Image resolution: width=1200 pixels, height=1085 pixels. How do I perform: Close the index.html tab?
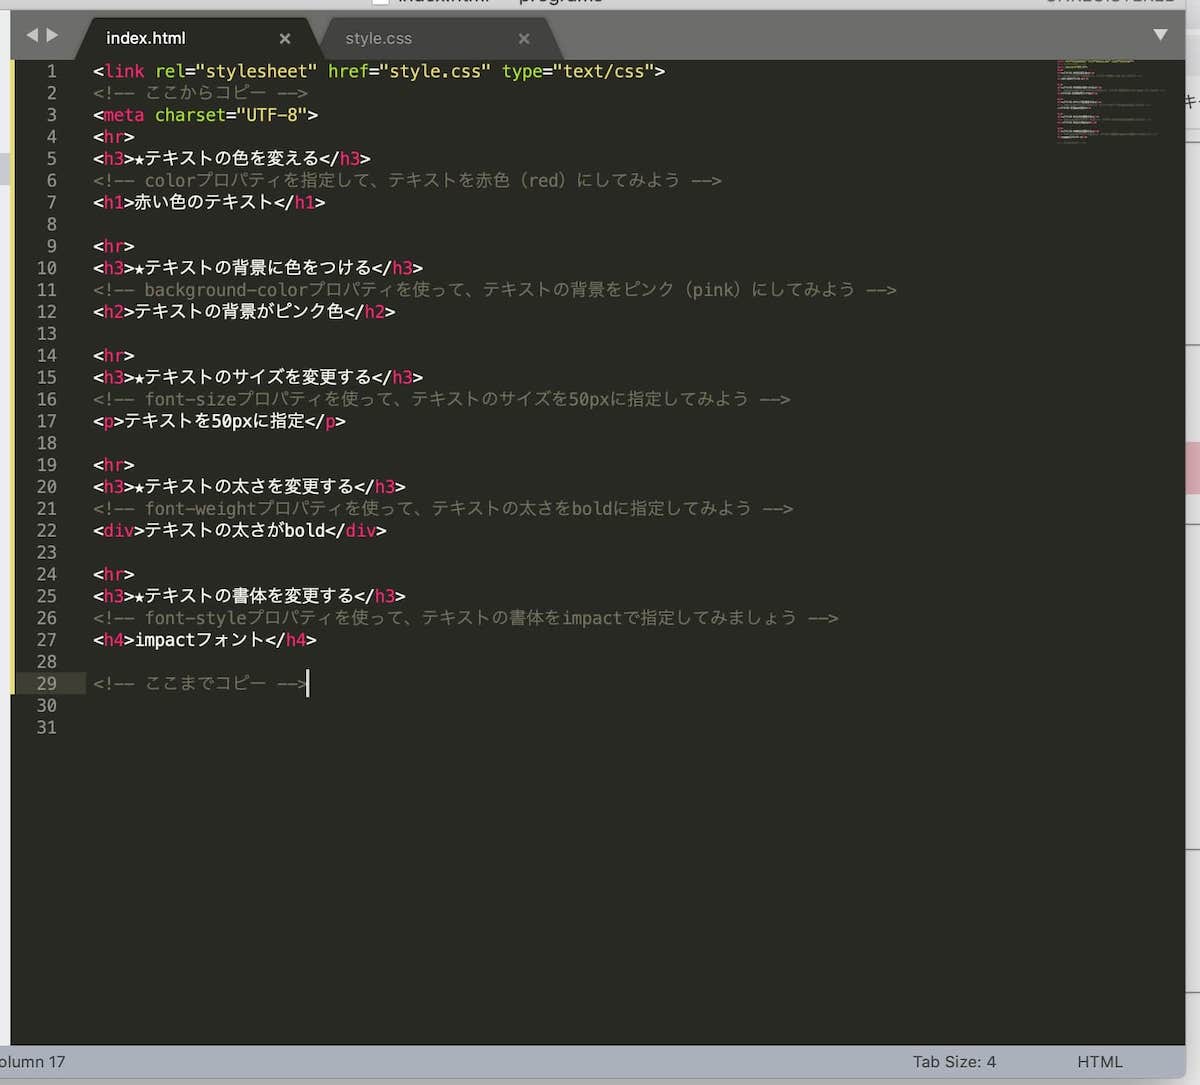pos(285,38)
